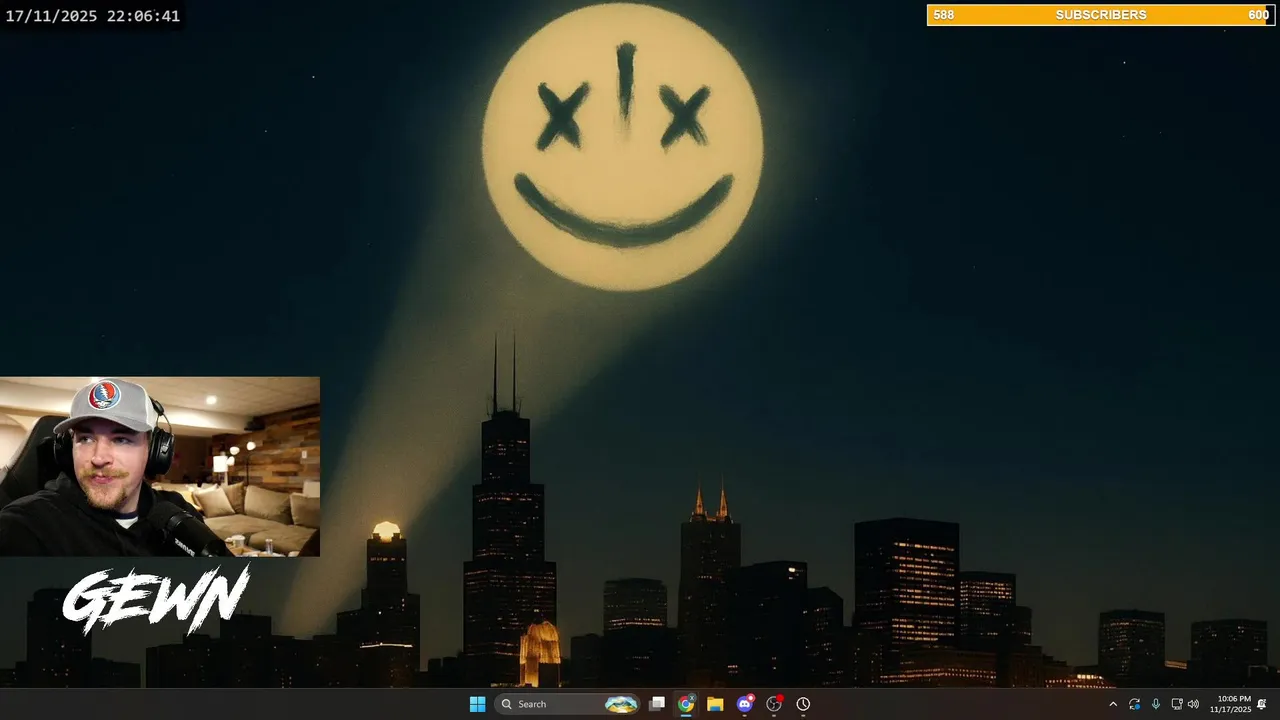The height and width of the screenshot is (720, 1280).
Task: Open the Windows Start menu
Action: coord(478,704)
